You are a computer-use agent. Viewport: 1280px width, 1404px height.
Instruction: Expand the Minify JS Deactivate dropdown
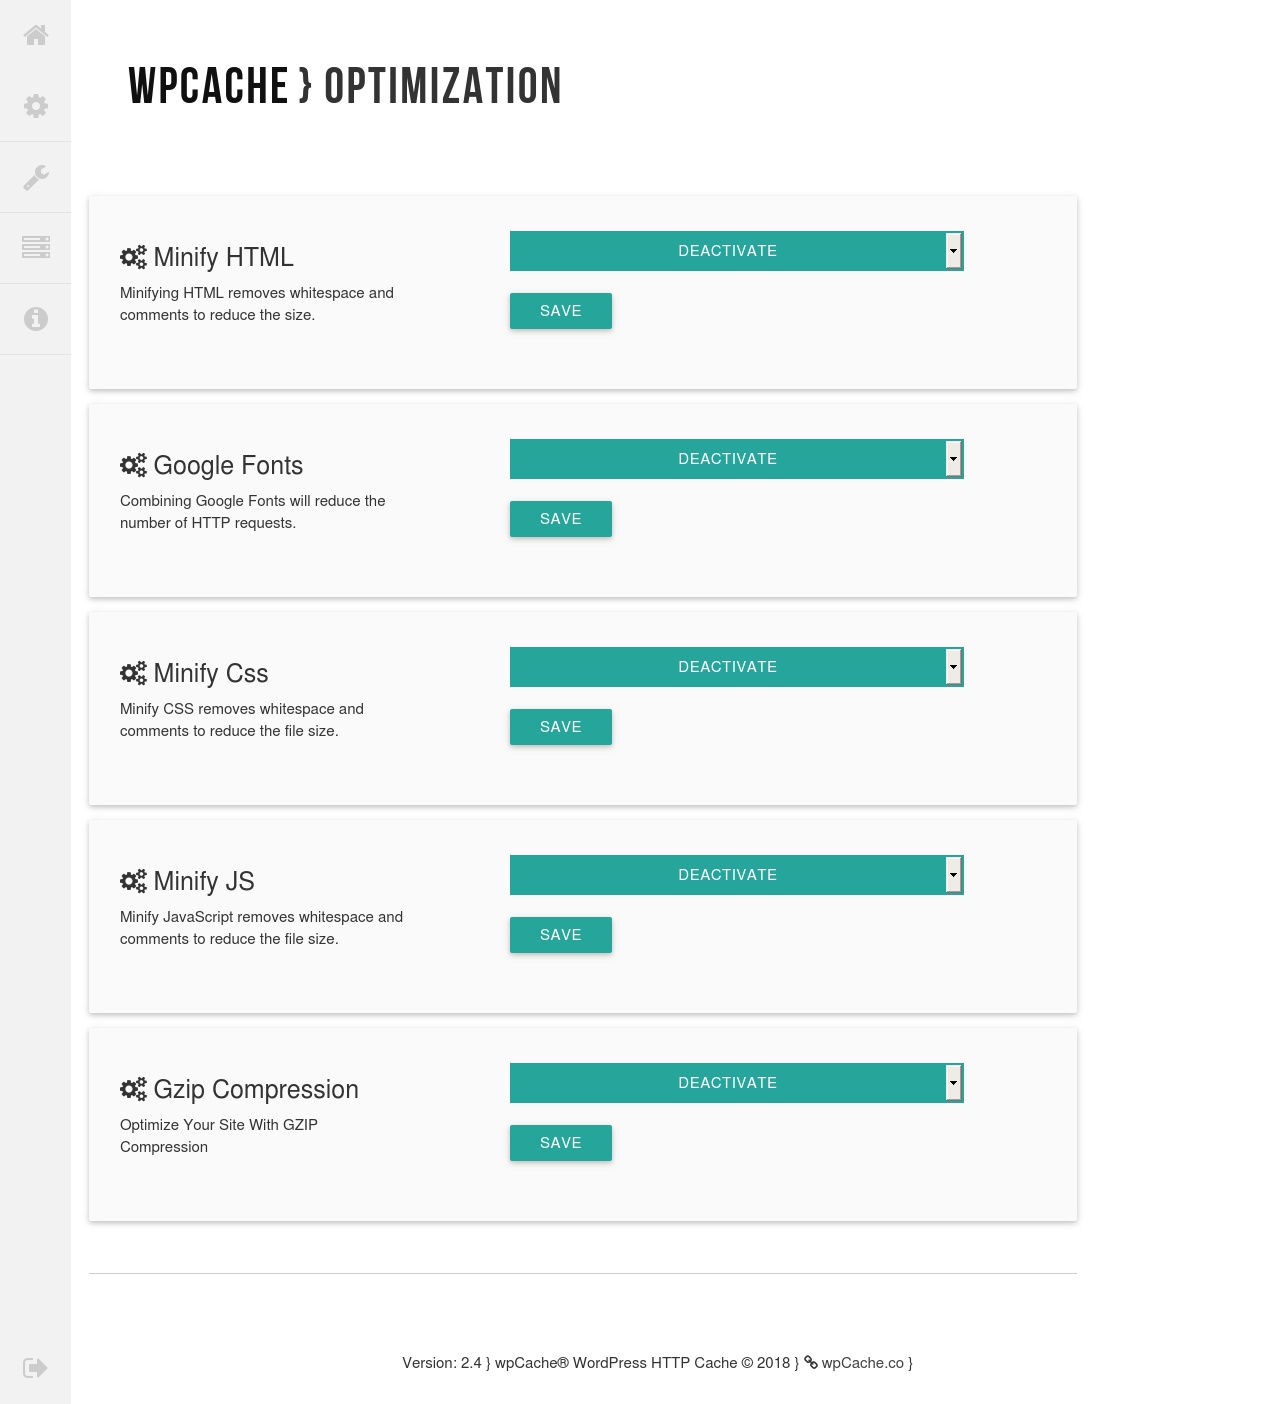coord(736,875)
